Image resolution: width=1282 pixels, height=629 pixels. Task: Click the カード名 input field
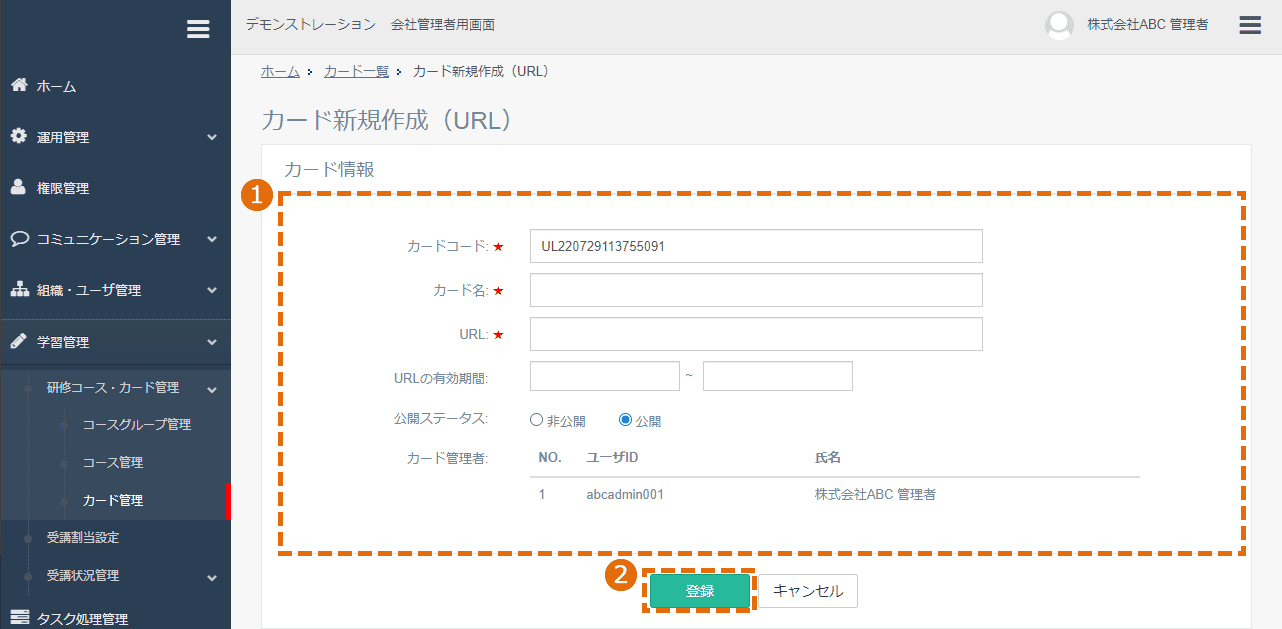pos(756,290)
